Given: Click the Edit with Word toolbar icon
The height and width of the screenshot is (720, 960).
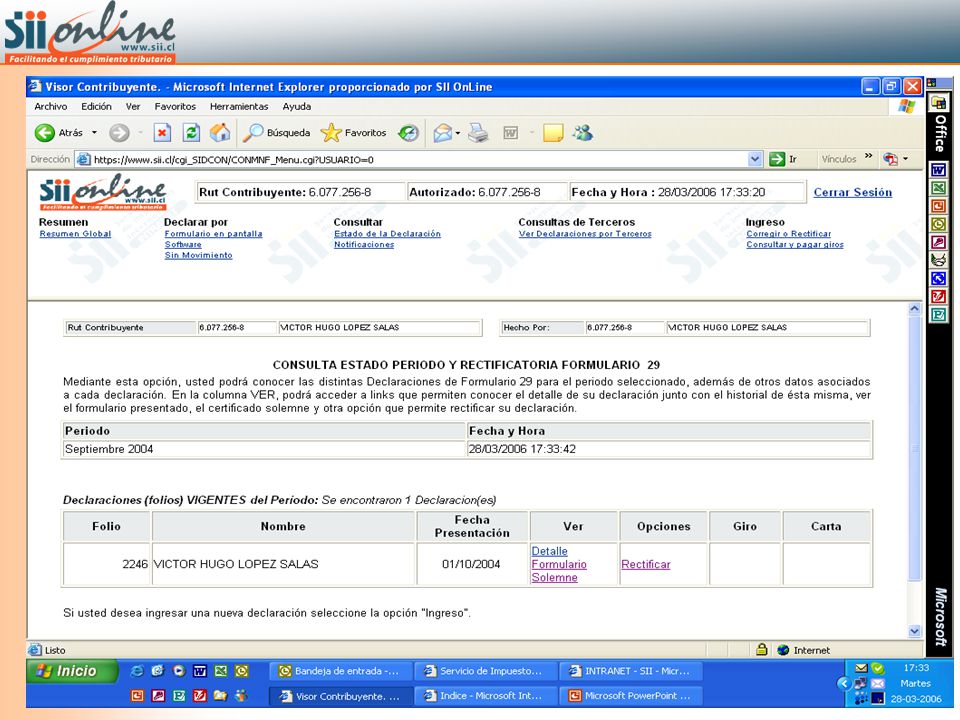Looking at the screenshot, I should coord(511,132).
